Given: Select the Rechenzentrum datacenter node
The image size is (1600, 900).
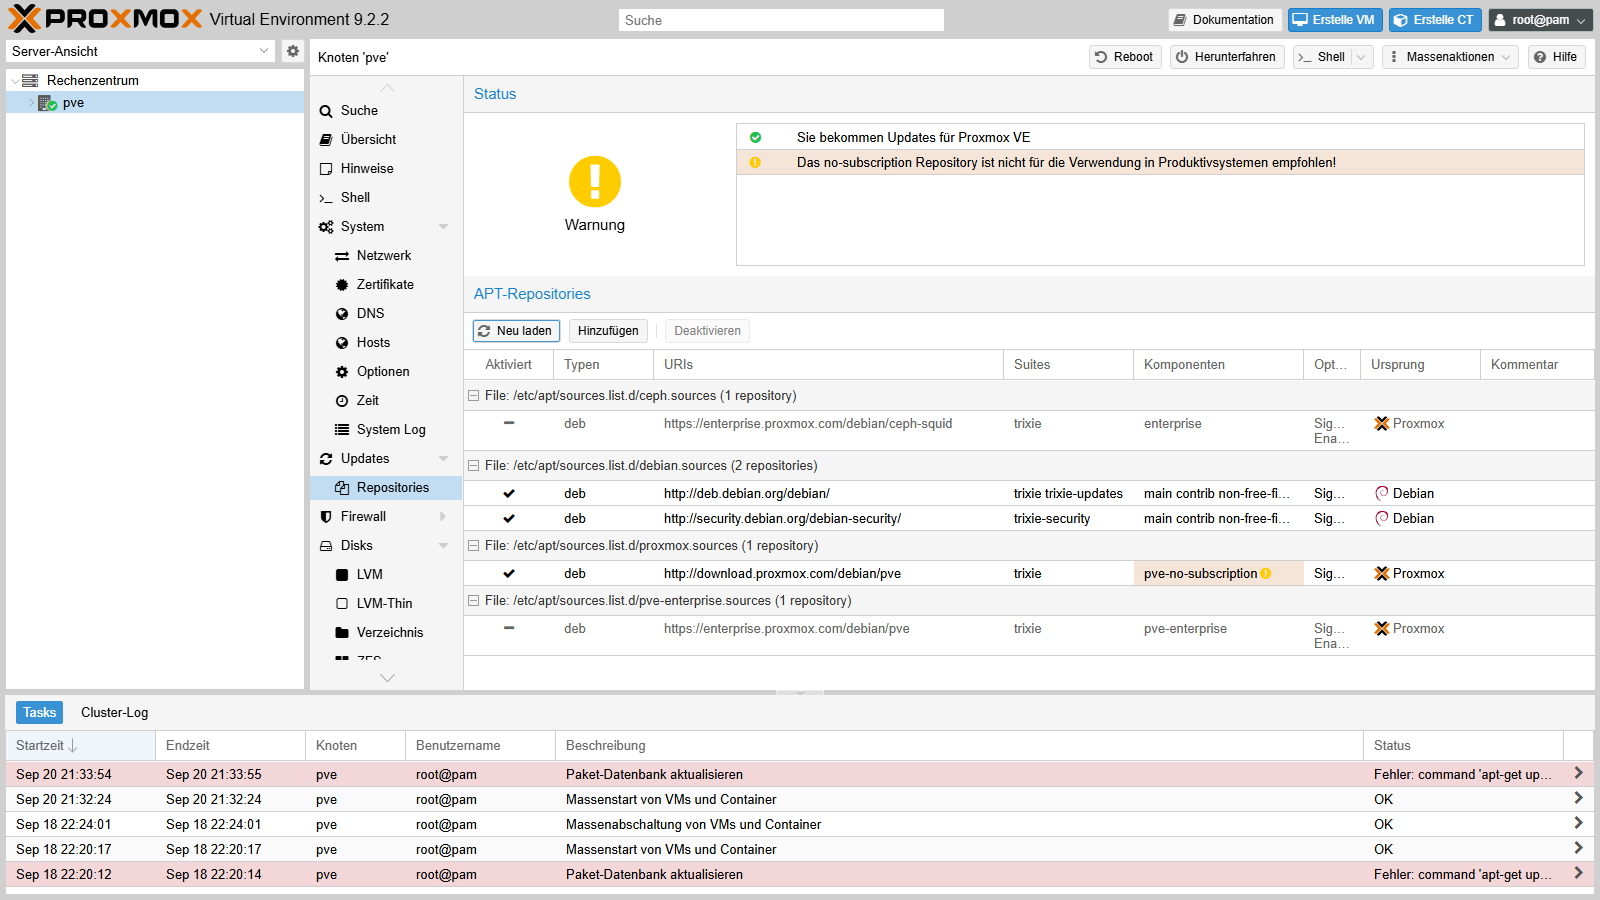Looking at the screenshot, I should click(x=93, y=80).
